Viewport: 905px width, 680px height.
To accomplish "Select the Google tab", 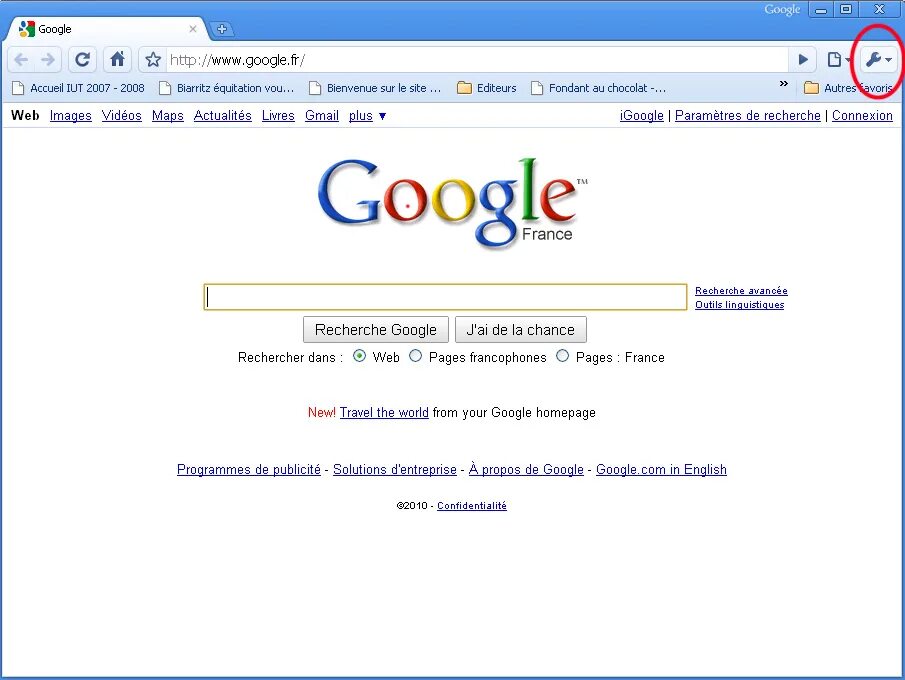I will coord(107,29).
